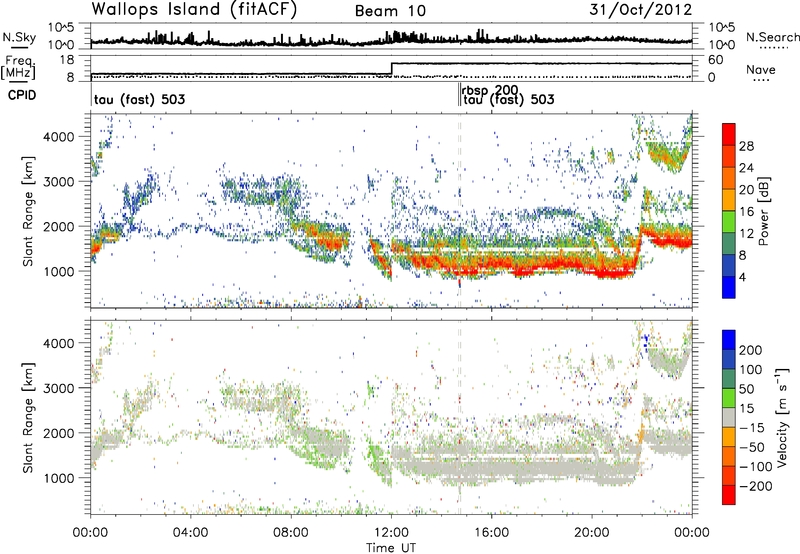800x554 pixels.
Task: Select the 'Velocity [m s-1]' colorbar title
Action: [782, 417]
